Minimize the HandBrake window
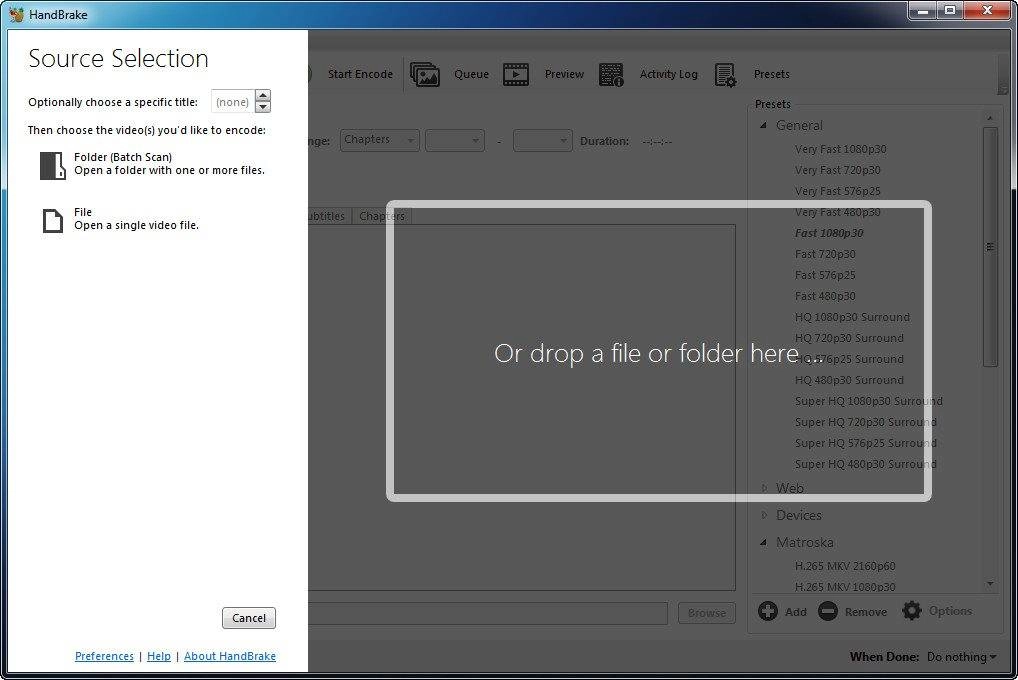The image size is (1018, 680). click(x=922, y=10)
